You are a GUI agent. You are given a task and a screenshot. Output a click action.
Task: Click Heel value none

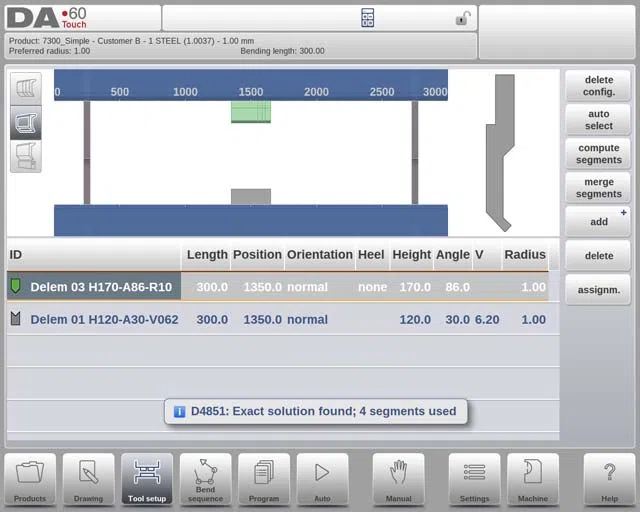(372, 287)
